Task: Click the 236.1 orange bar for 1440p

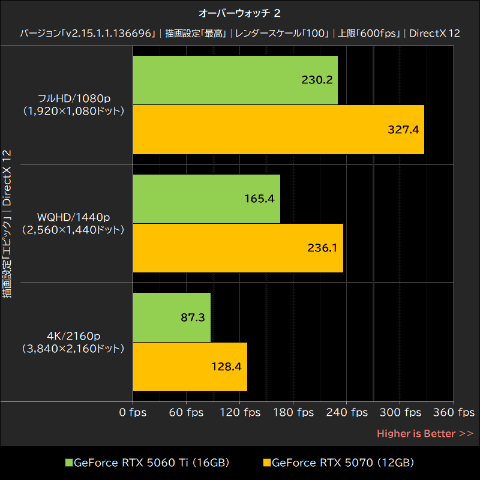Action: click(x=238, y=248)
